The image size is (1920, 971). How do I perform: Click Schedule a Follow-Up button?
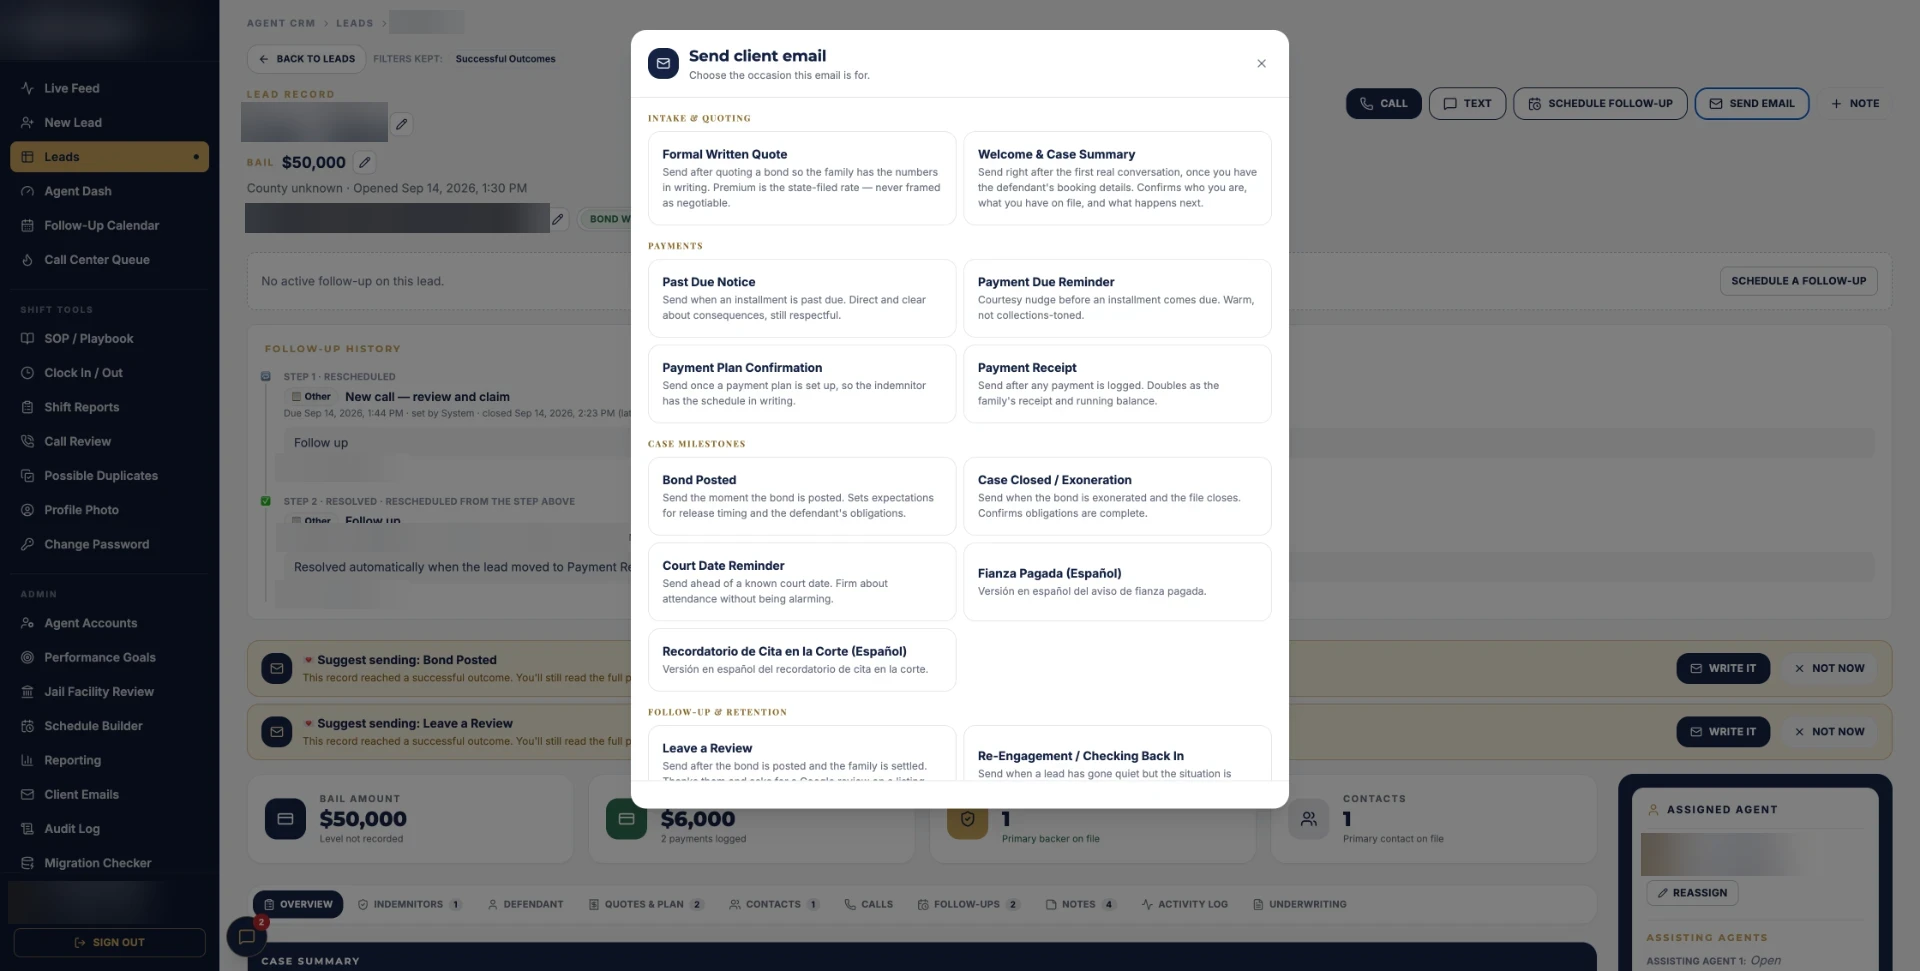coord(1798,281)
